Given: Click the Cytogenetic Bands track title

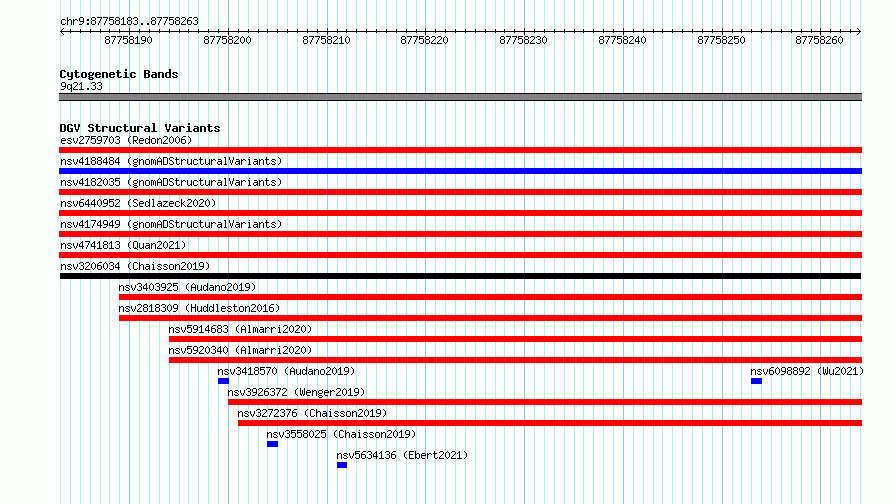Looking at the screenshot, I should [119, 74].
